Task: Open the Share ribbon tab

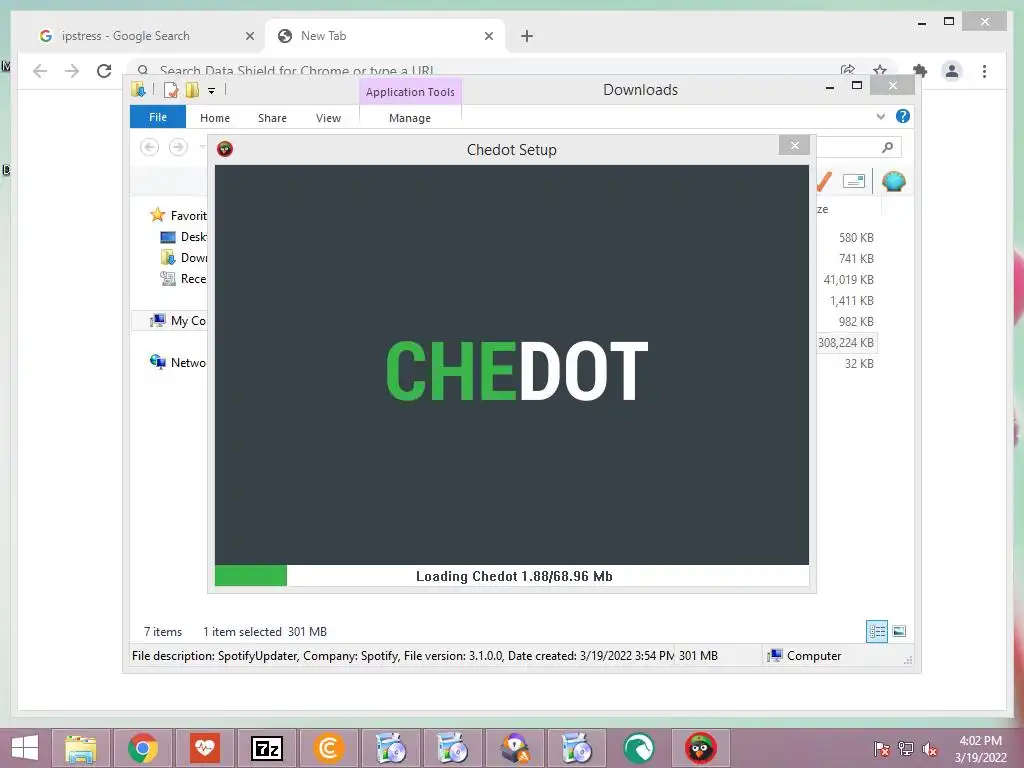Action: [272, 118]
